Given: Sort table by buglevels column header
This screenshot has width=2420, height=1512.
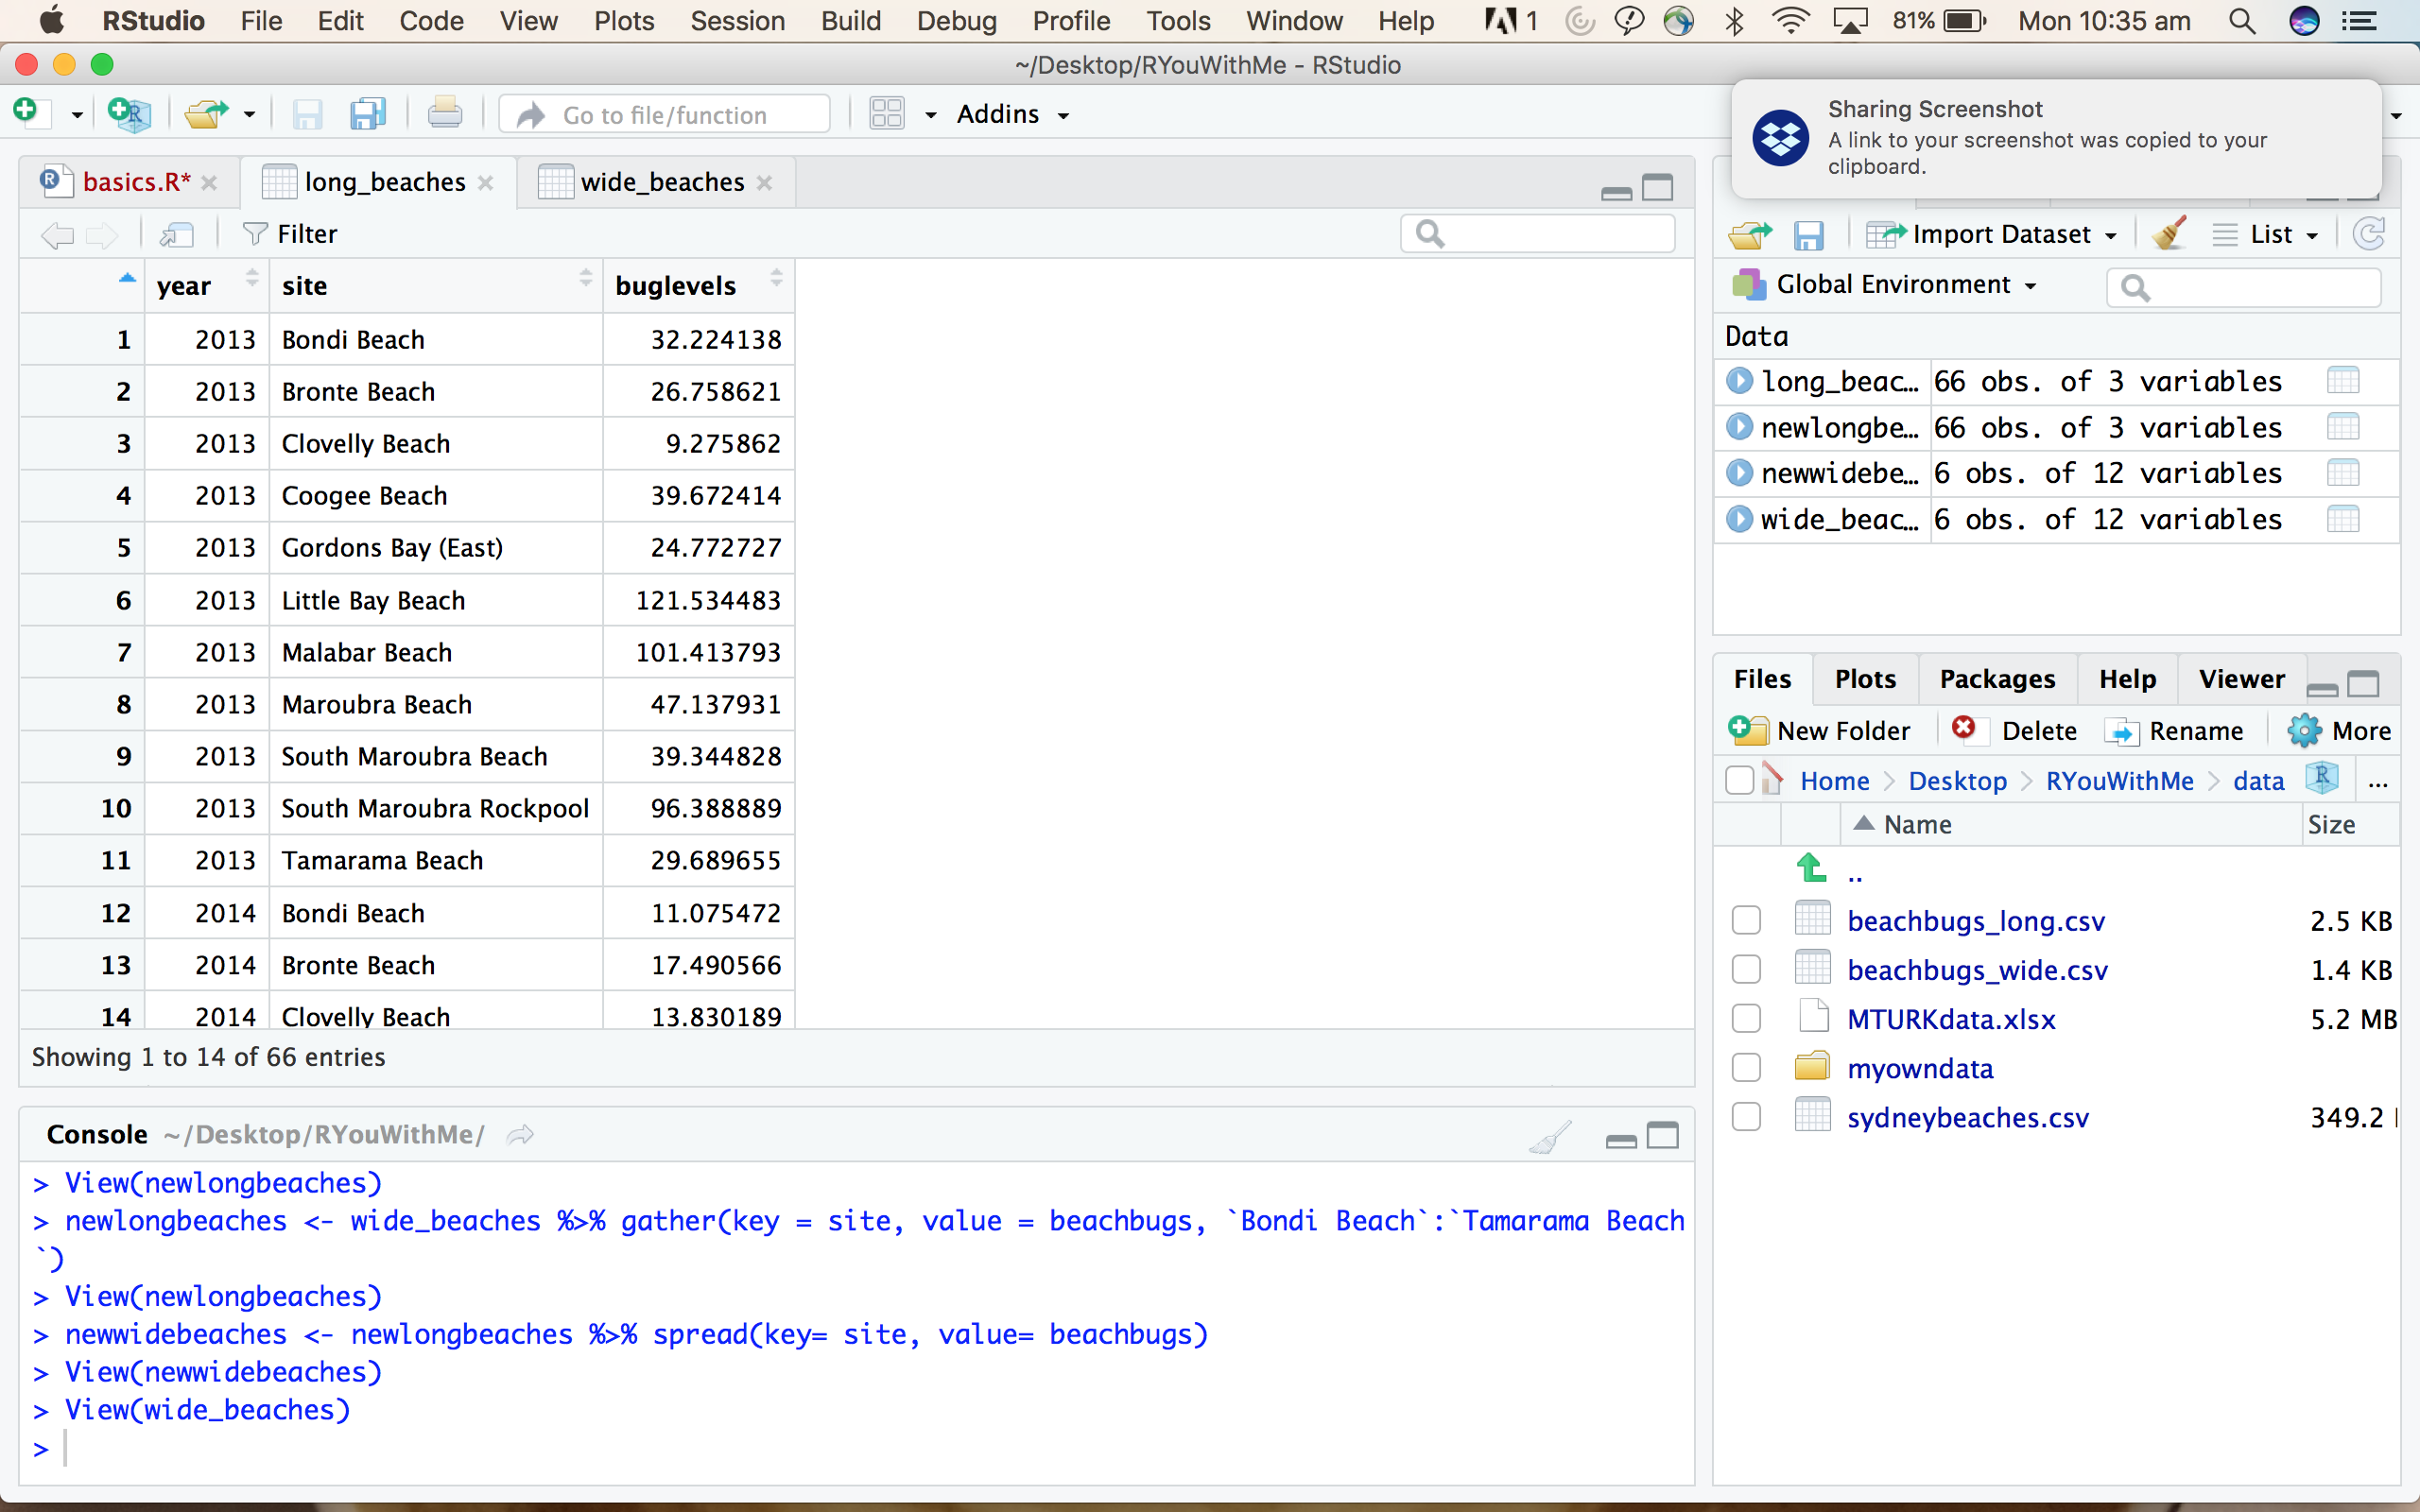Looking at the screenshot, I should coord(676,286).
